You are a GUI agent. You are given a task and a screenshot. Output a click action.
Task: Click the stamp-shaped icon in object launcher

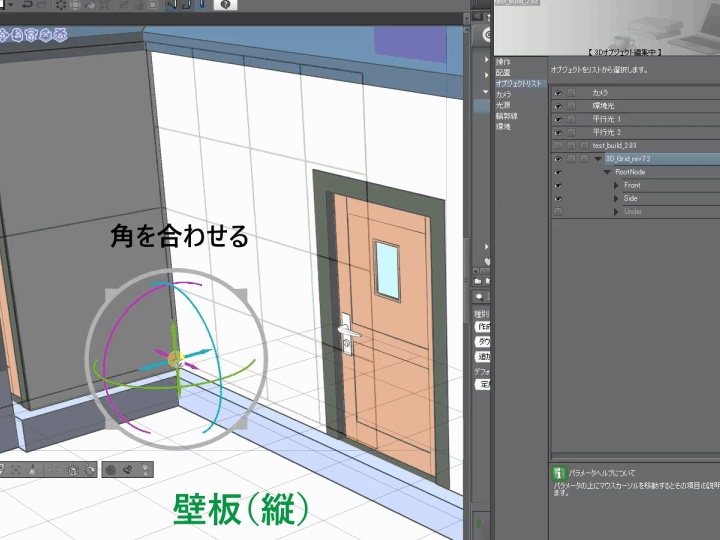click(x=128, y=469)
